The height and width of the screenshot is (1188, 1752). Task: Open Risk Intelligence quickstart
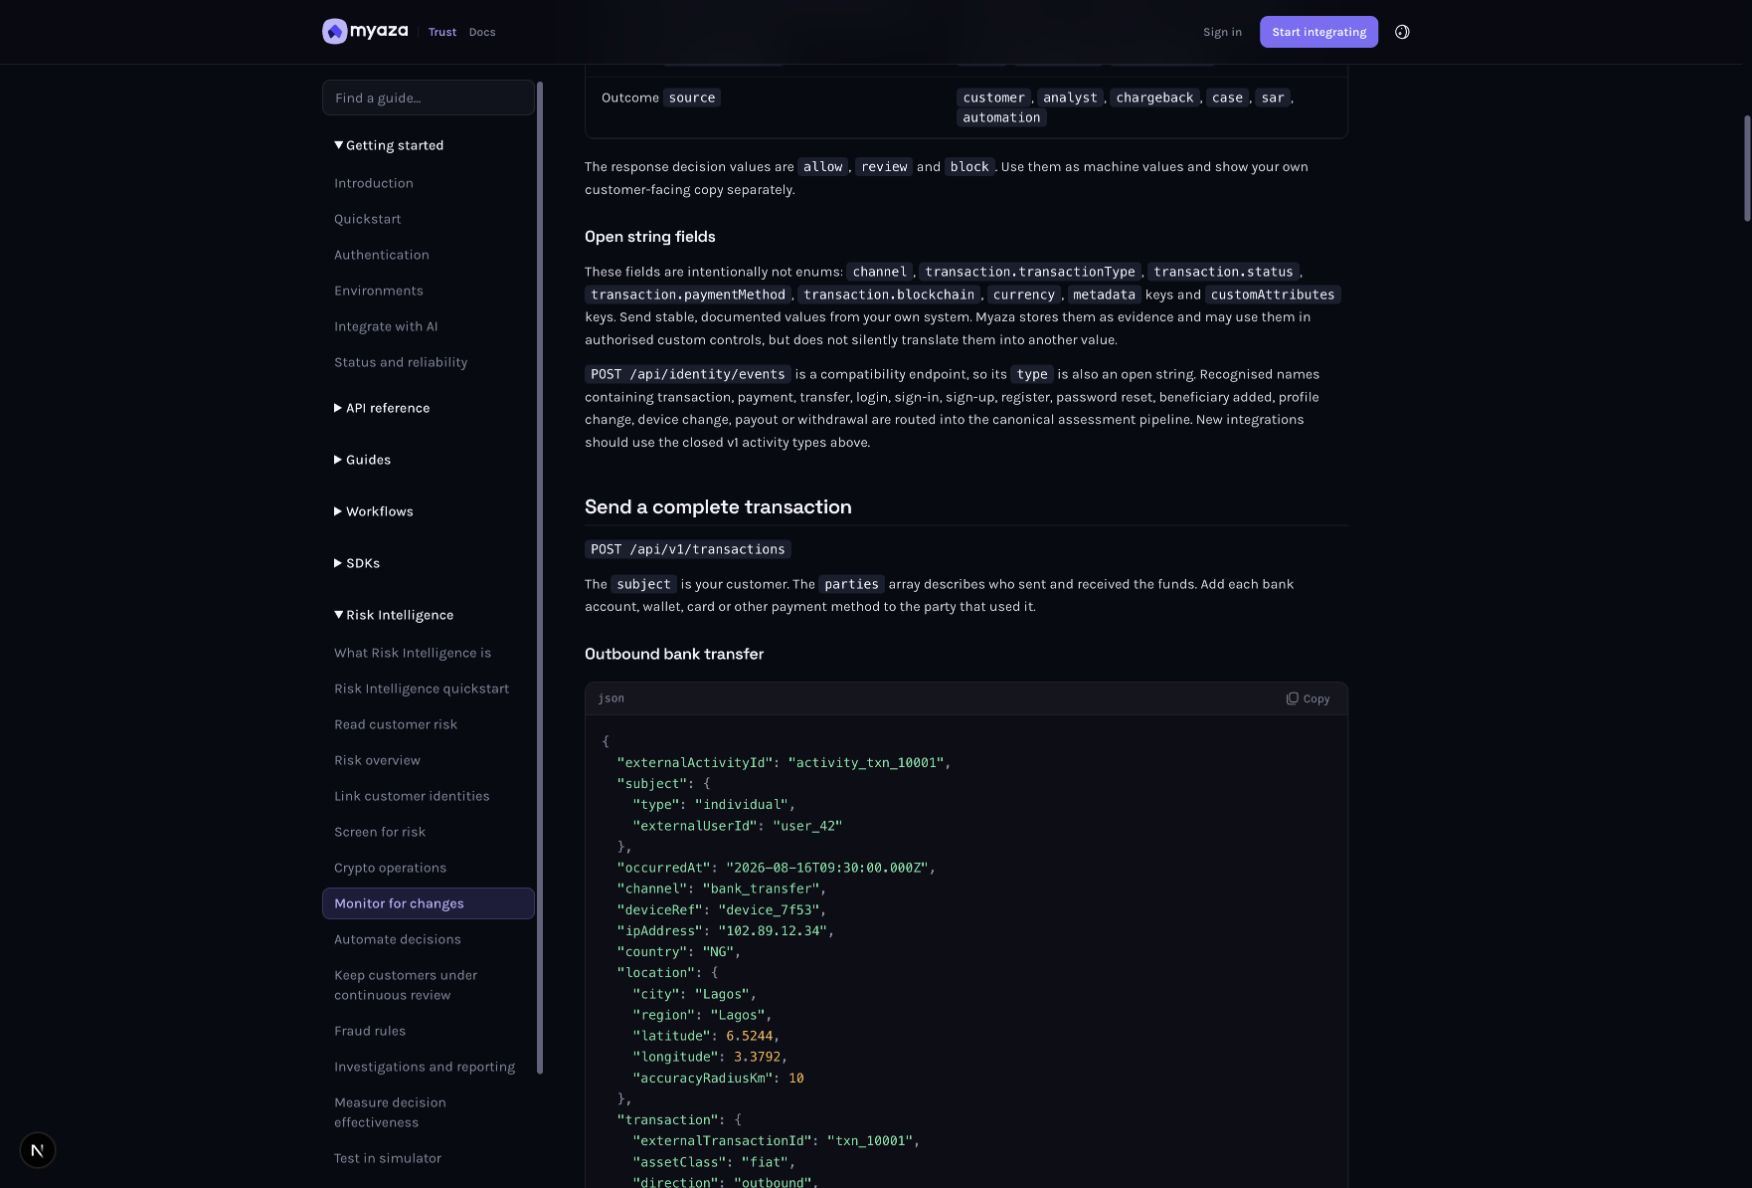tap(421, 689)
